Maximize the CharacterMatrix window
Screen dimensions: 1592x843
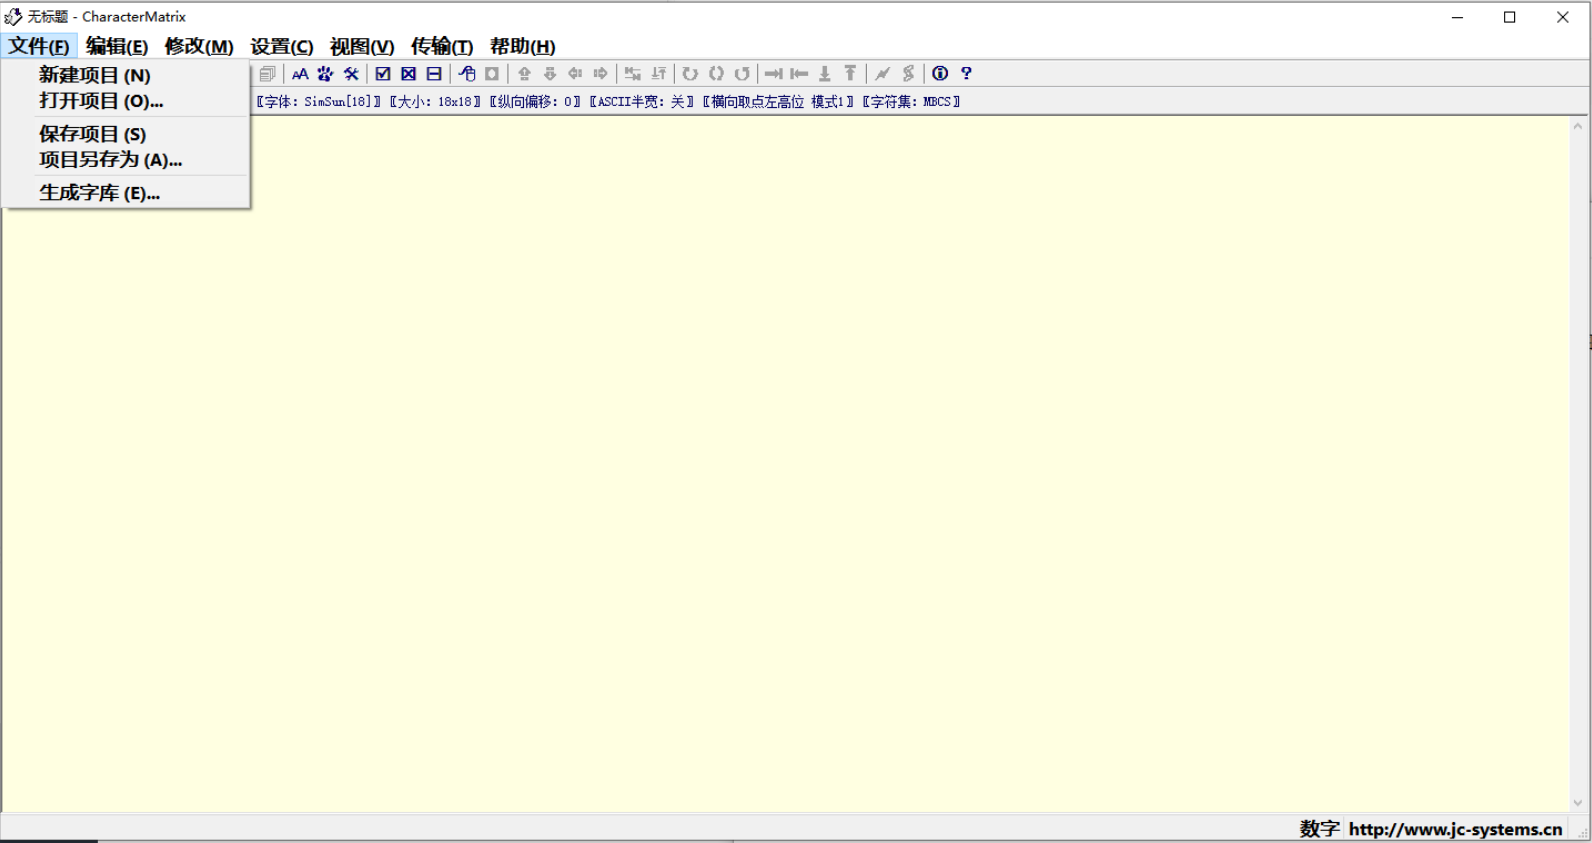[1510, 17]
